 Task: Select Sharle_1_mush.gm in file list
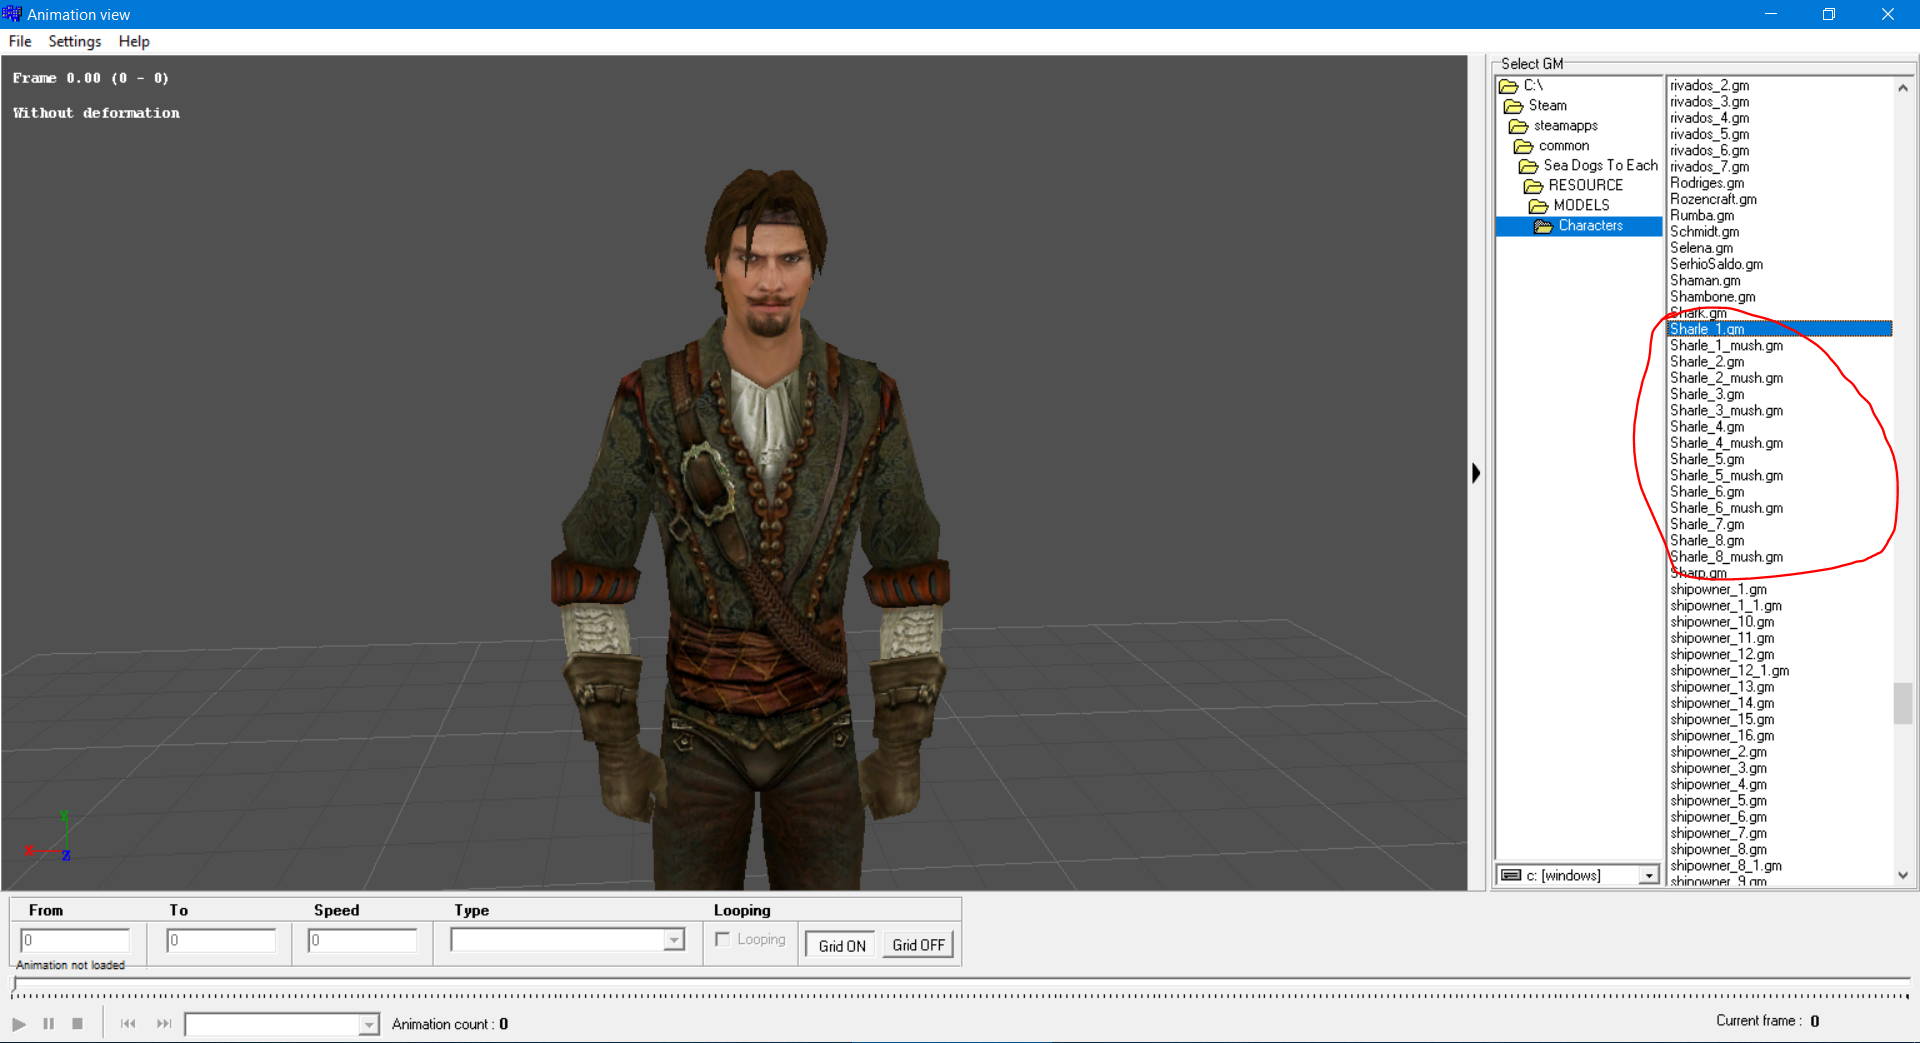click(1726, 346)
